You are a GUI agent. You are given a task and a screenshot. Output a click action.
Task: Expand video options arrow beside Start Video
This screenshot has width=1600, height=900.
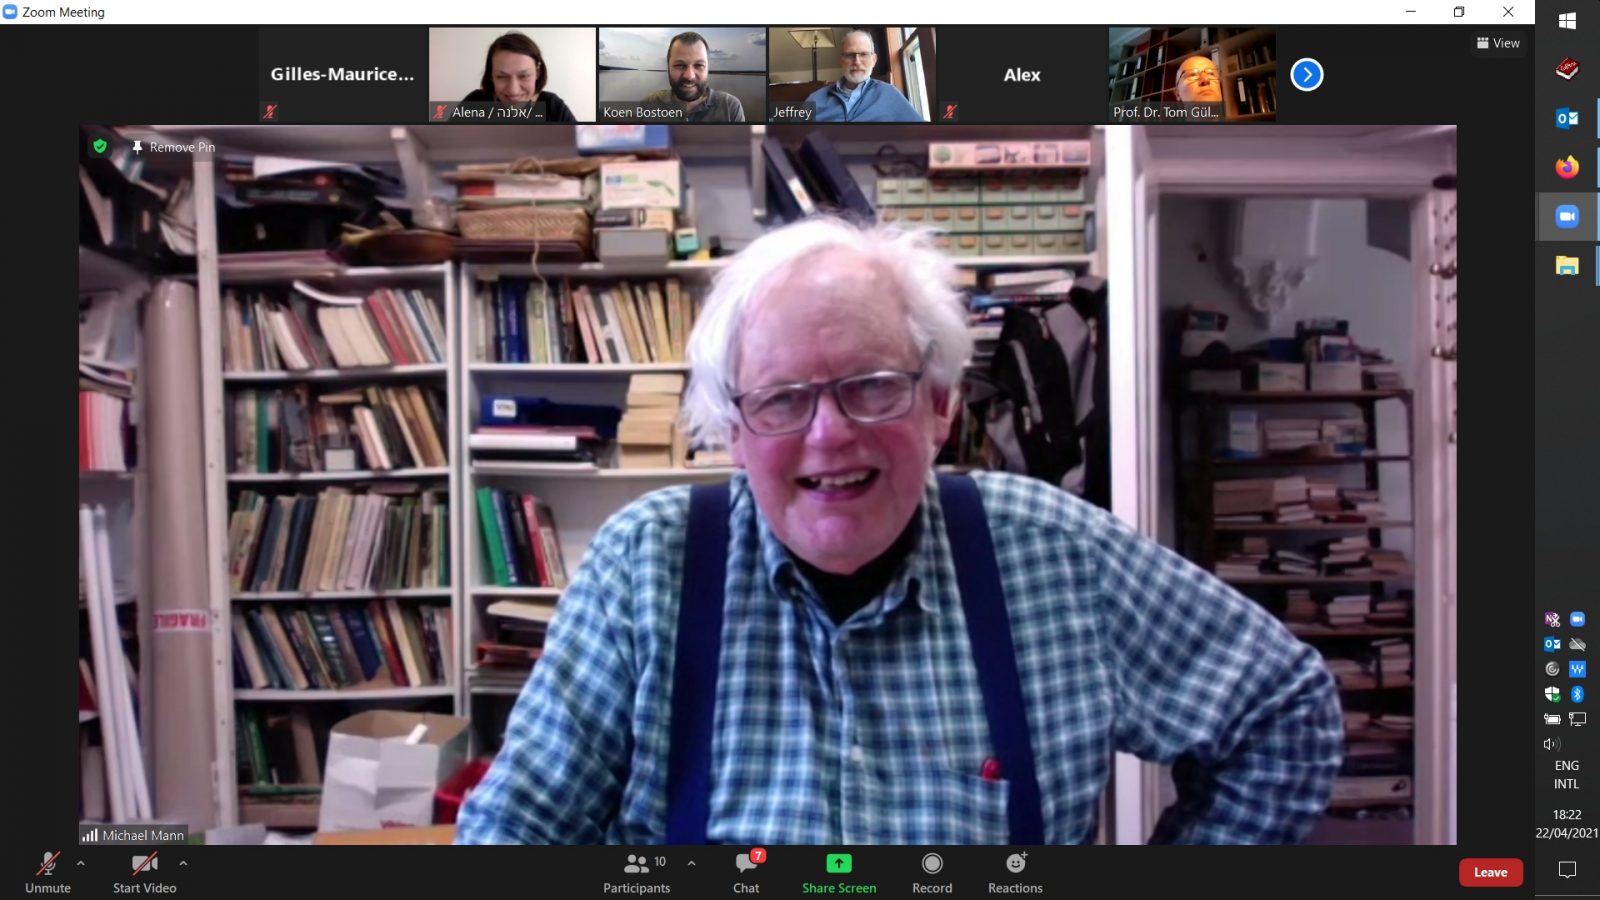click(x=183, y=862)
